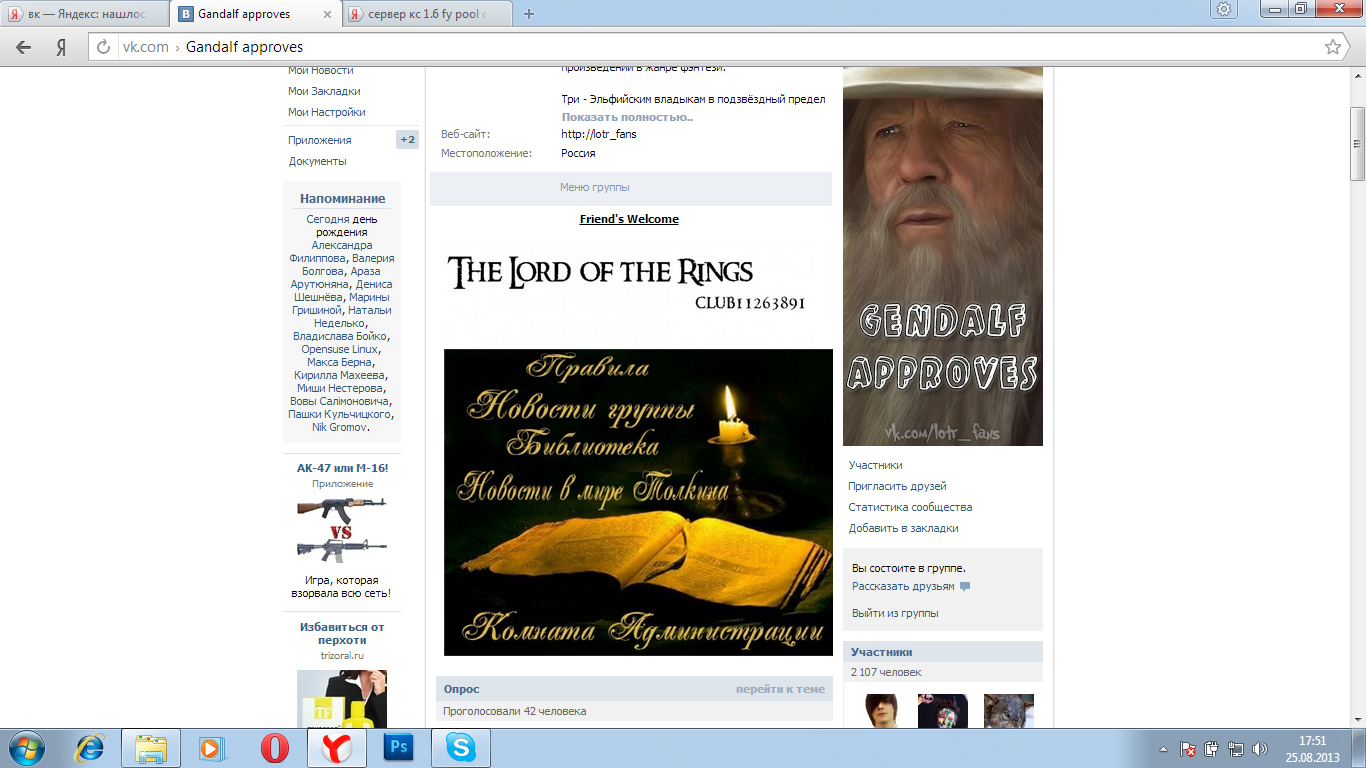Open Photoshop from the taskbar
The width and height of the screenshot is (1366, 768).
tap(399, 748)
